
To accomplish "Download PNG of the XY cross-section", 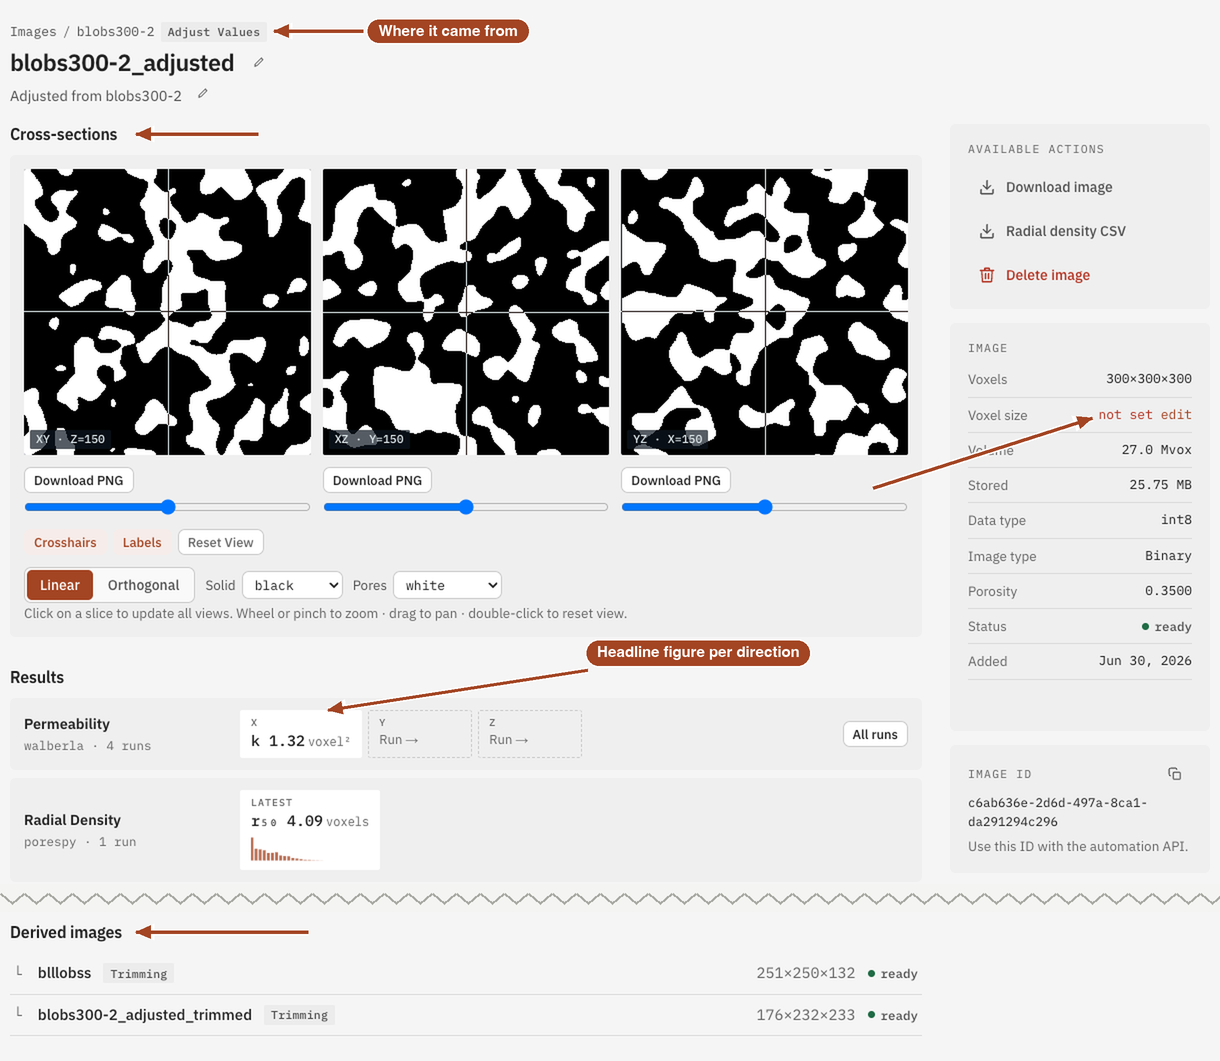I will (x=79, y=480).
